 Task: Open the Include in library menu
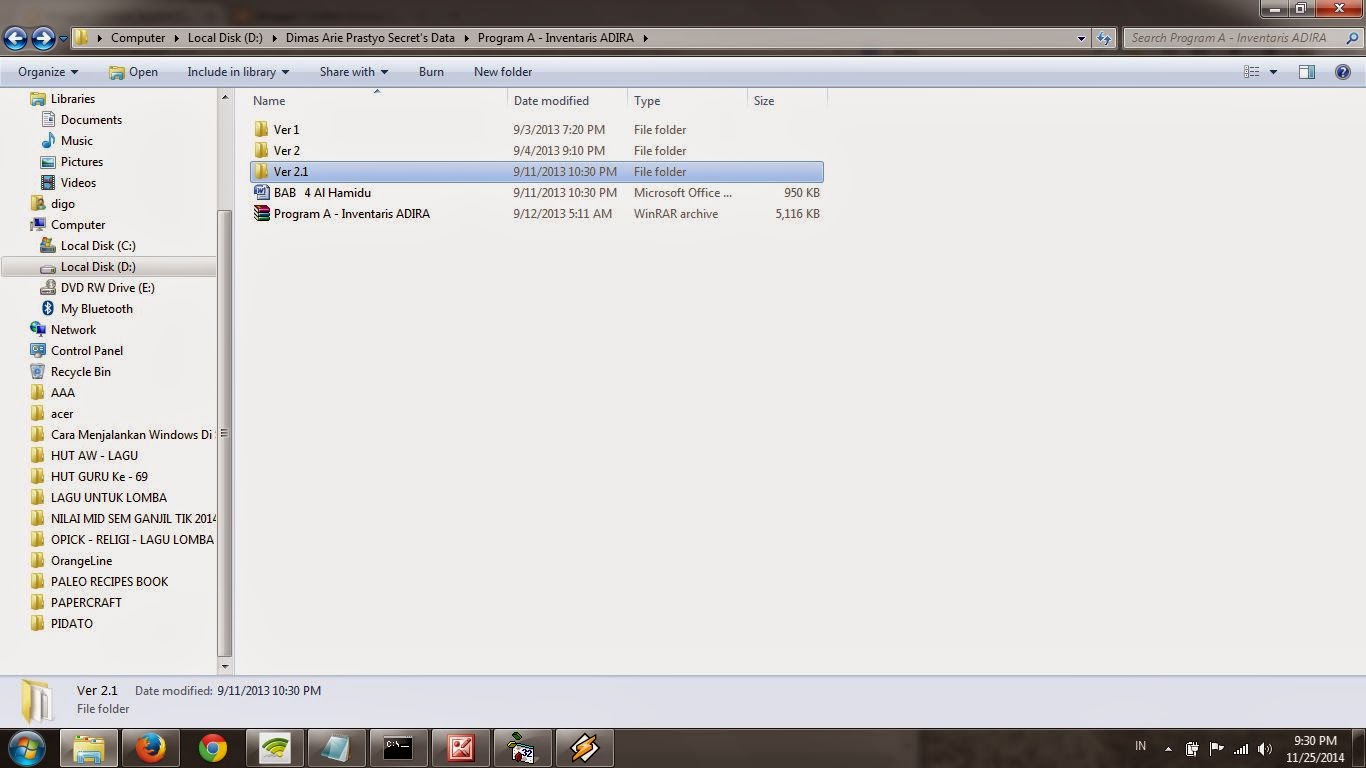(238, 72)
